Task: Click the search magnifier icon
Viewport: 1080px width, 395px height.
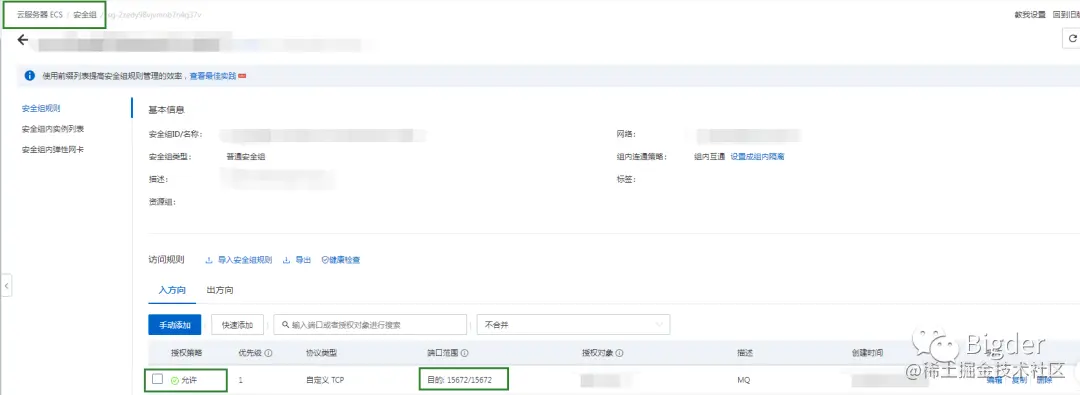Action: coord(284,325)
